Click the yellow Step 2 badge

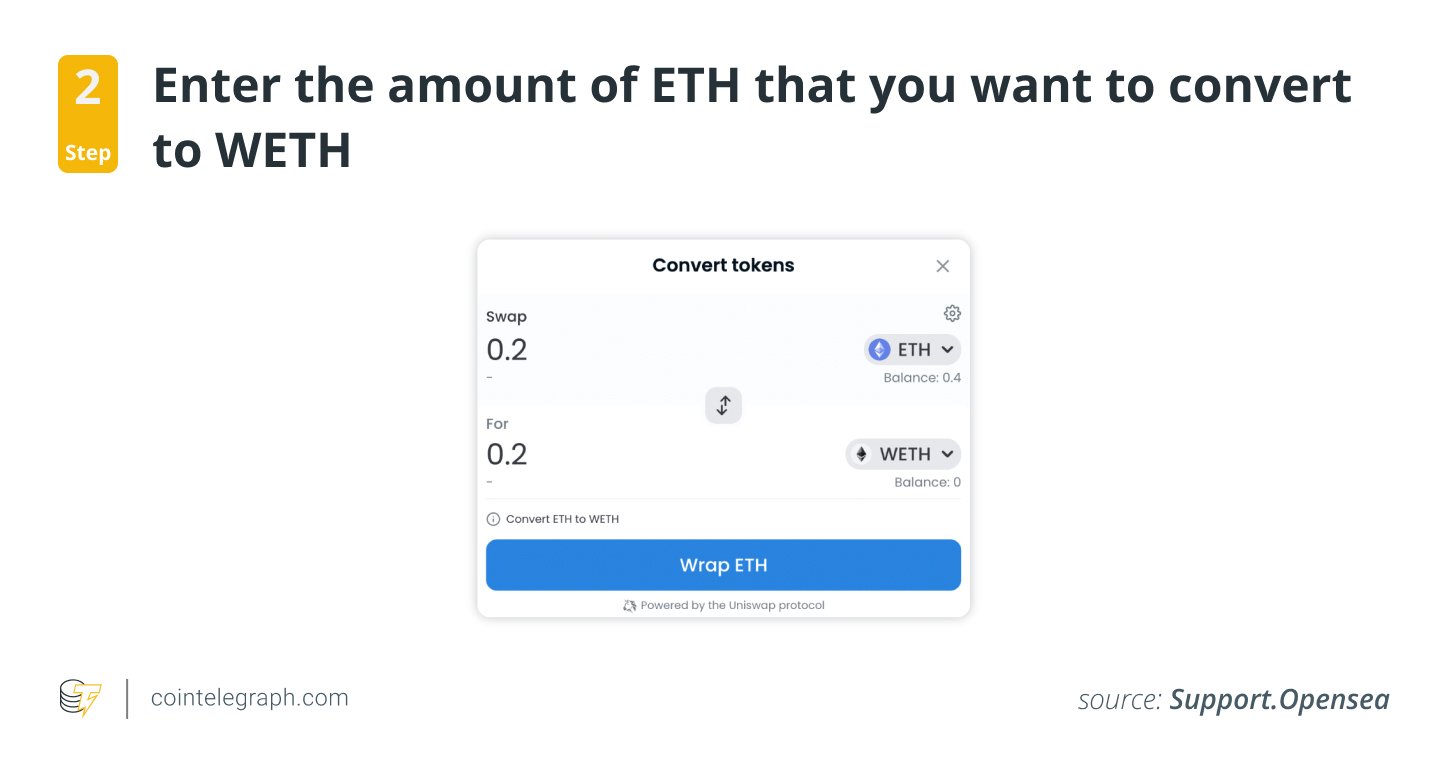point(88,113)
